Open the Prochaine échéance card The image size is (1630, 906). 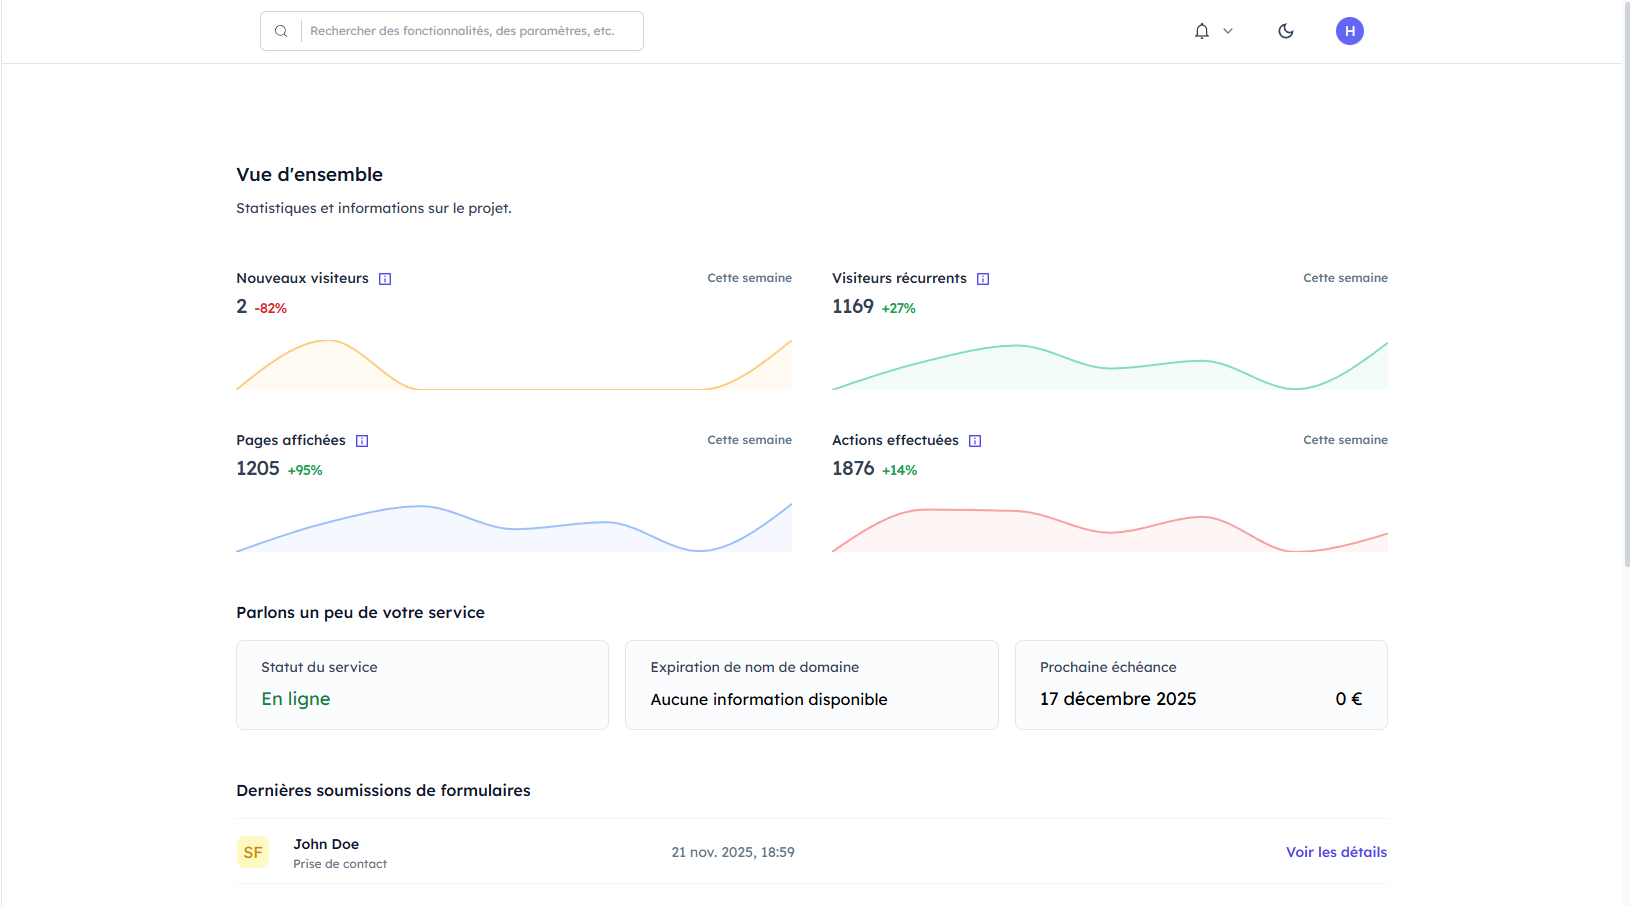point(1201,685)
